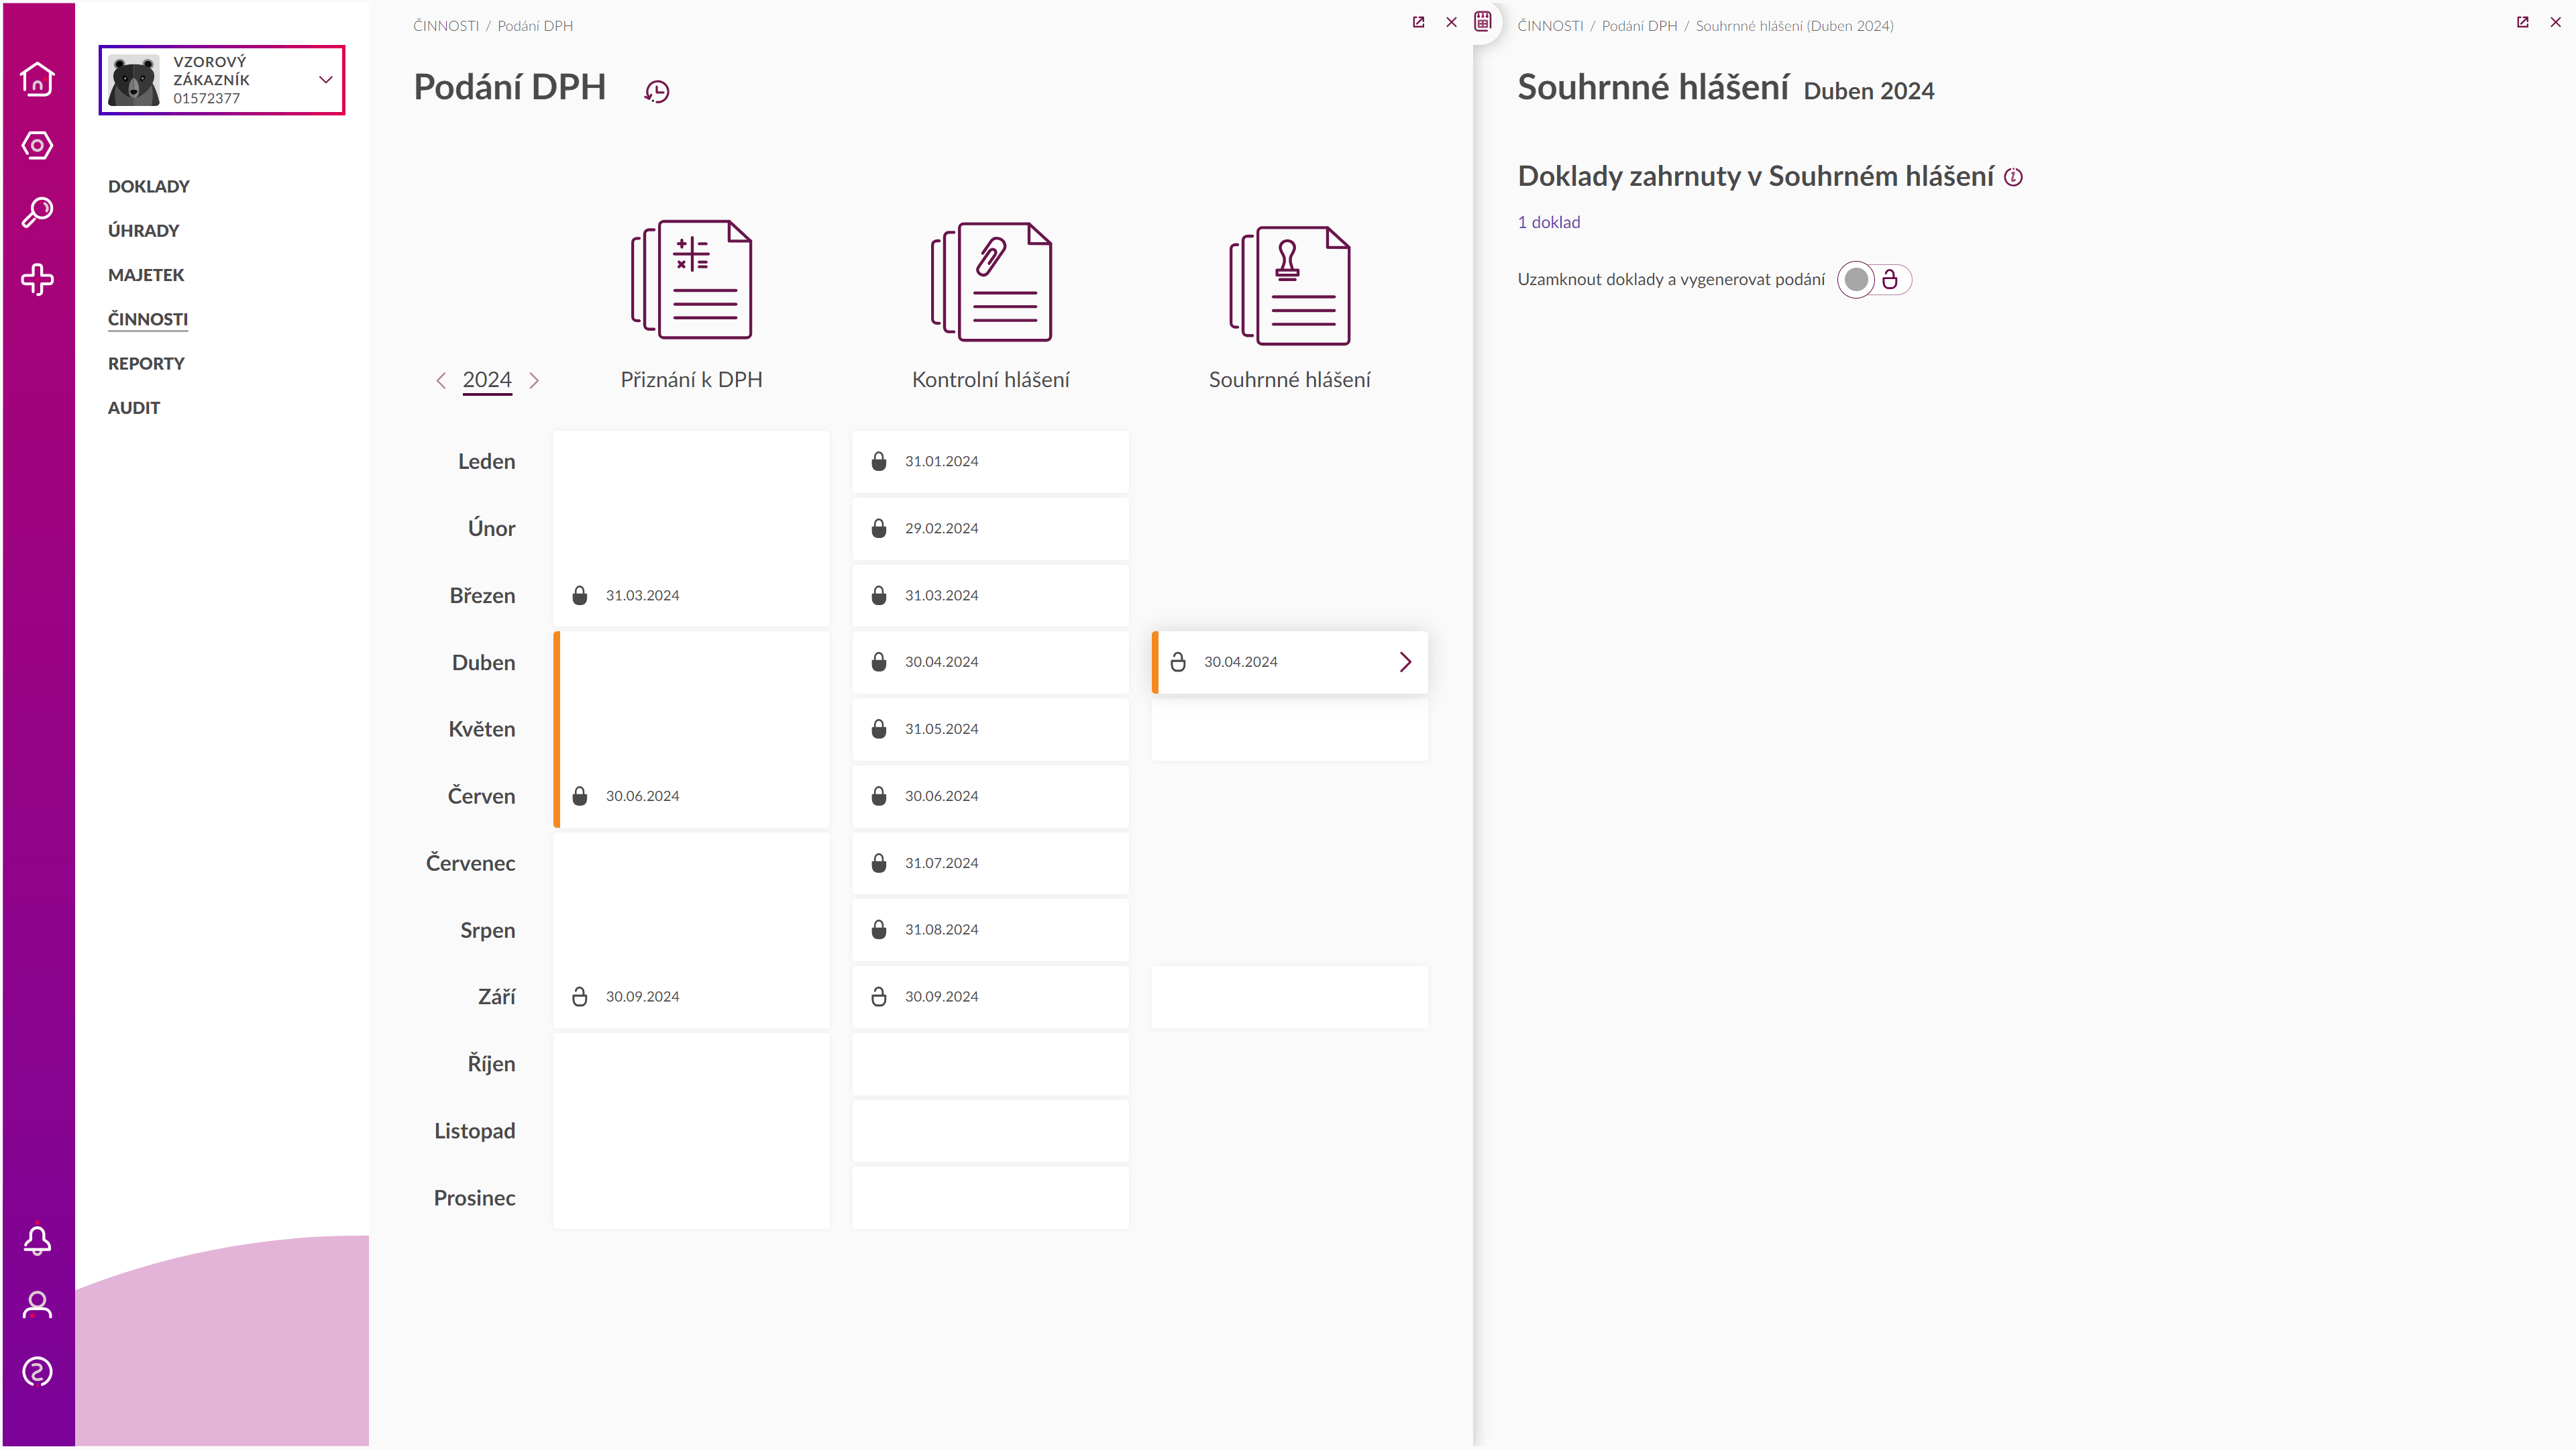Click the calculator icon between the panels

(x=1483, y=21)
